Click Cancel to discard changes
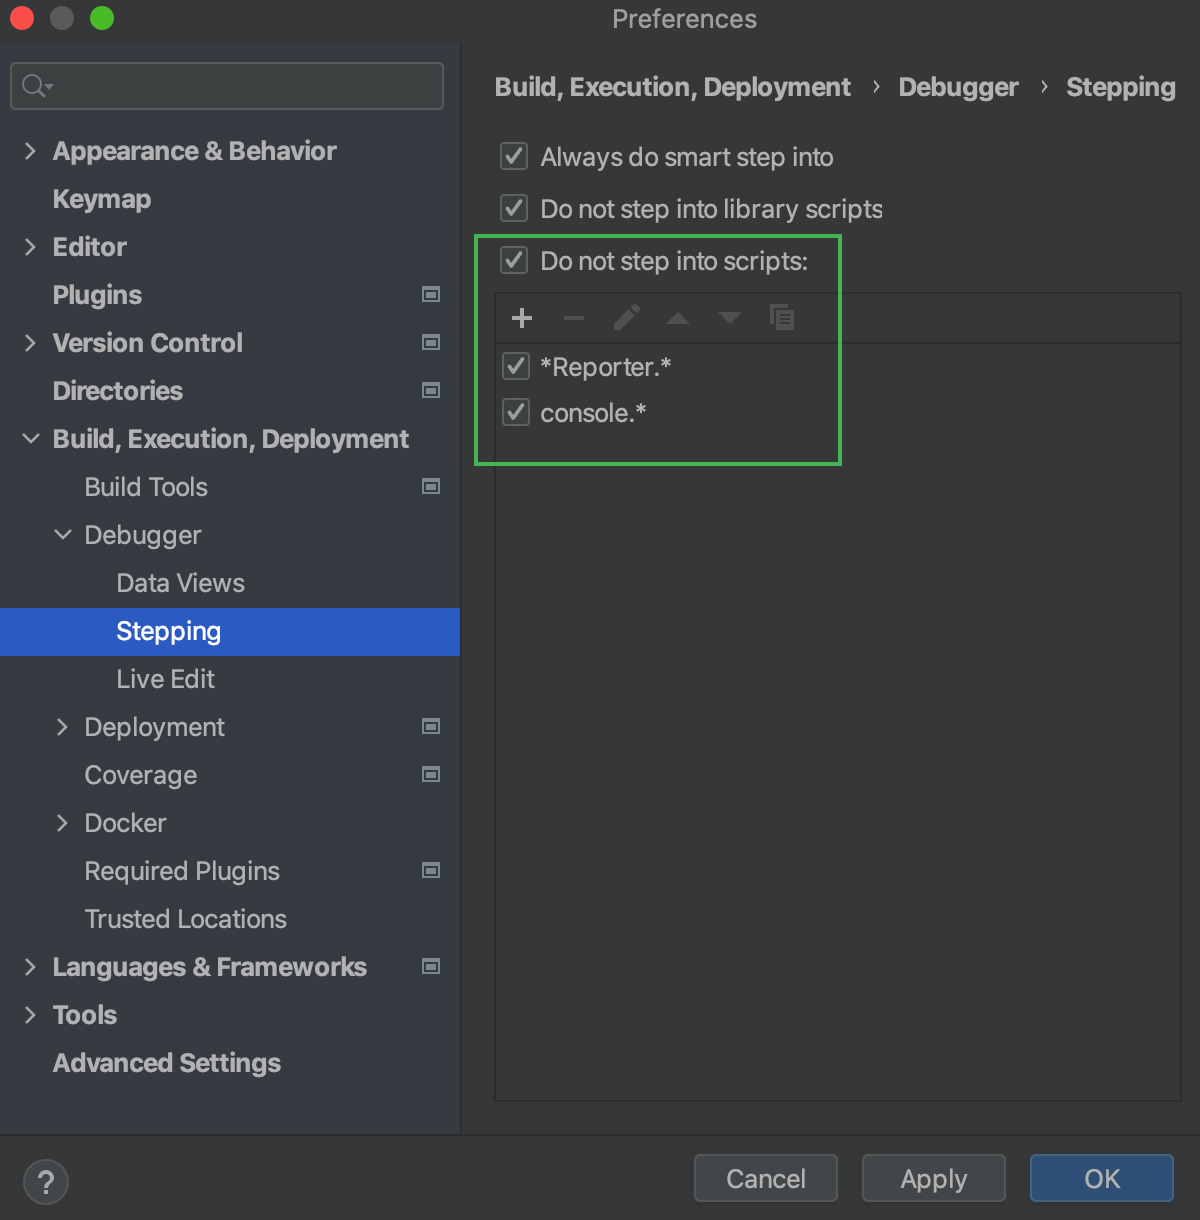The image size is (1200, 1220). (765, 1178)
